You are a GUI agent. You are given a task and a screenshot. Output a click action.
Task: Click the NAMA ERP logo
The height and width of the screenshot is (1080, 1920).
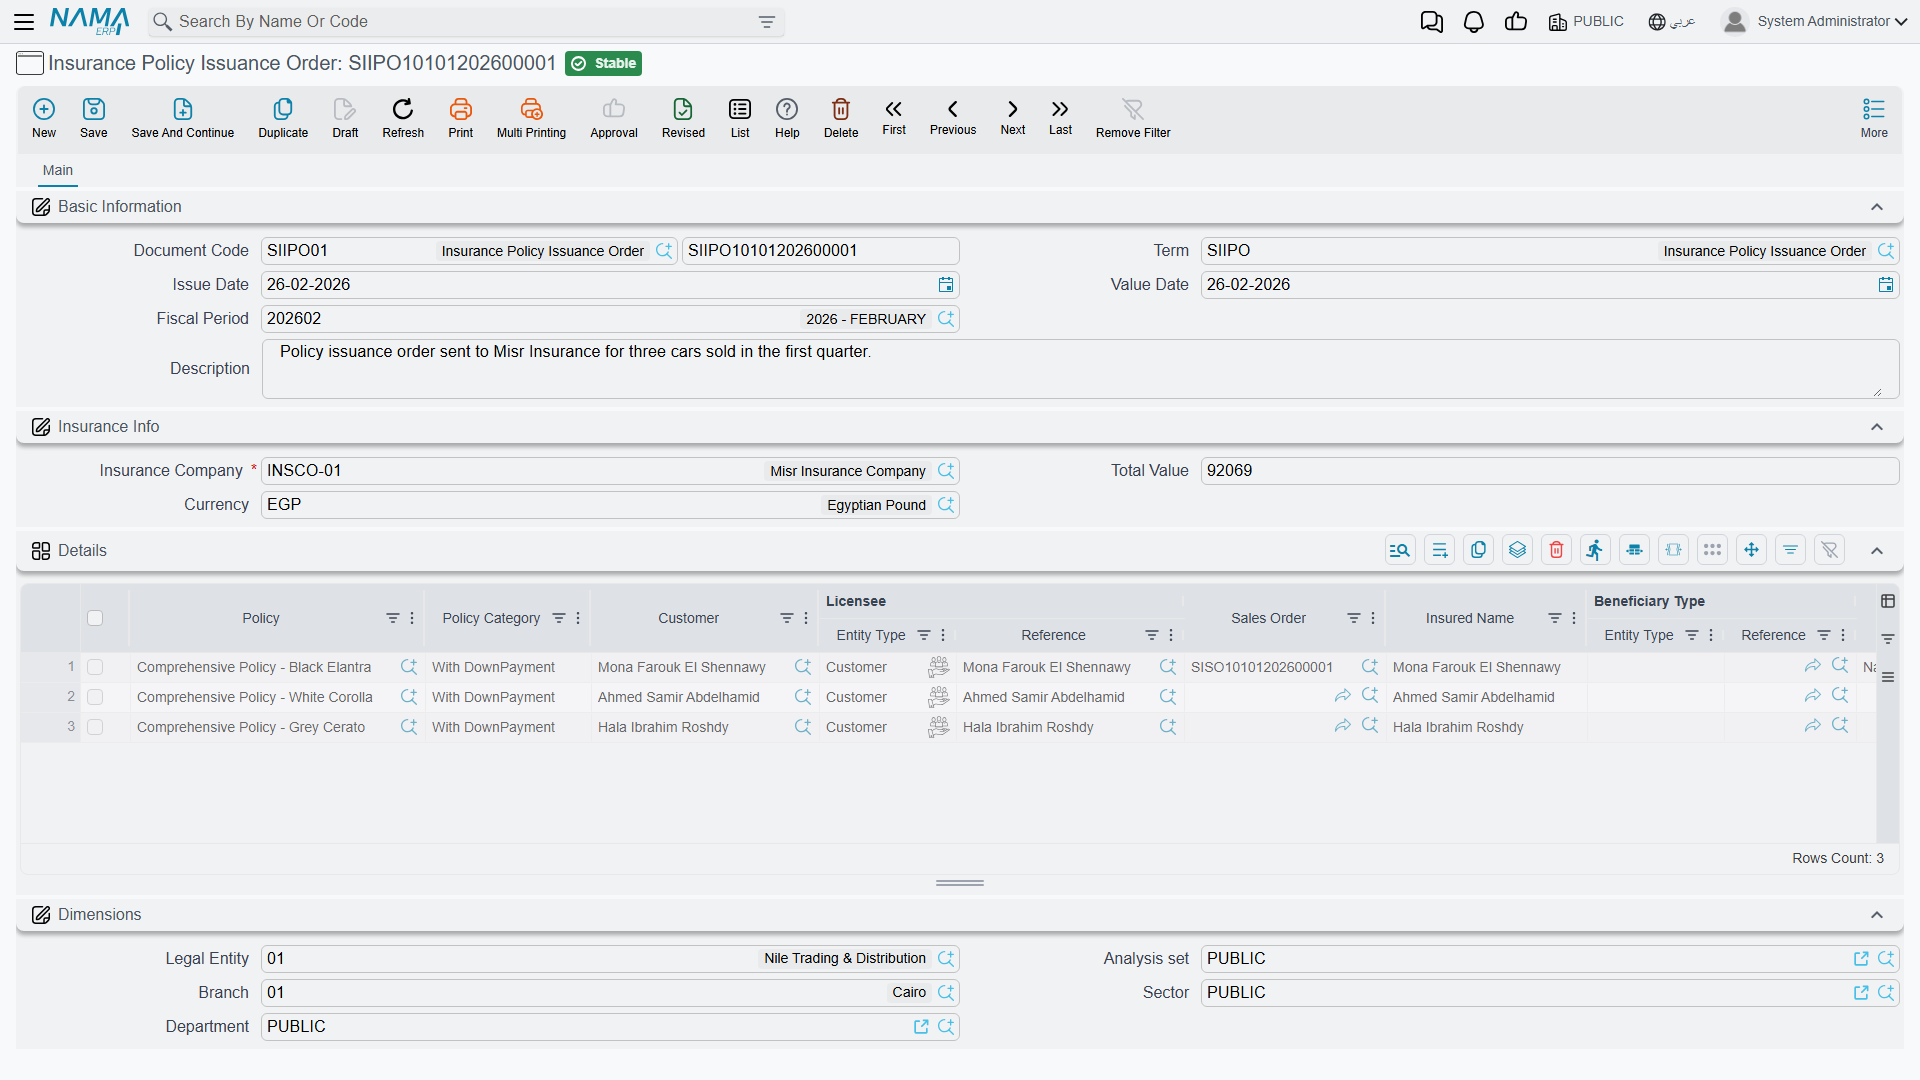coord(90,21)
